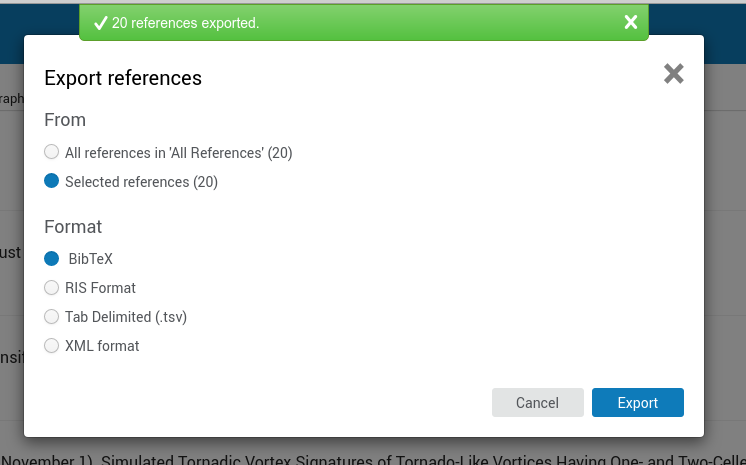Click the Cancel button

click(538, 403)
